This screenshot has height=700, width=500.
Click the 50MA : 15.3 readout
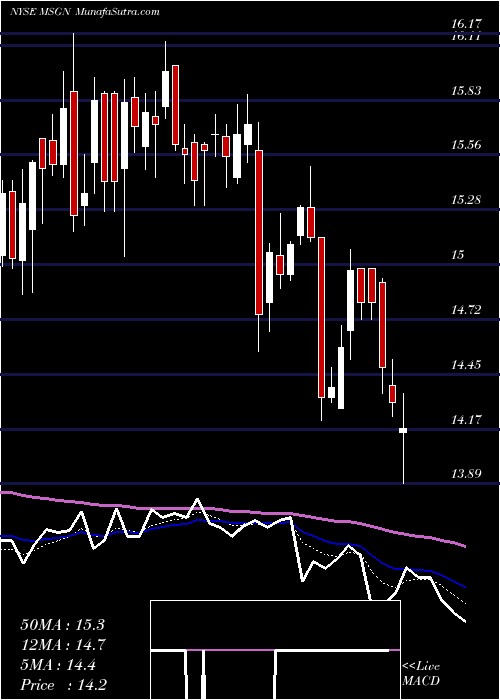62,625
